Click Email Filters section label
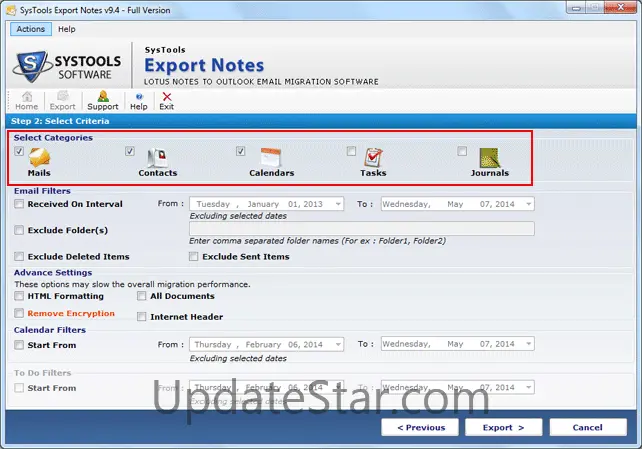 coord(42,191)
